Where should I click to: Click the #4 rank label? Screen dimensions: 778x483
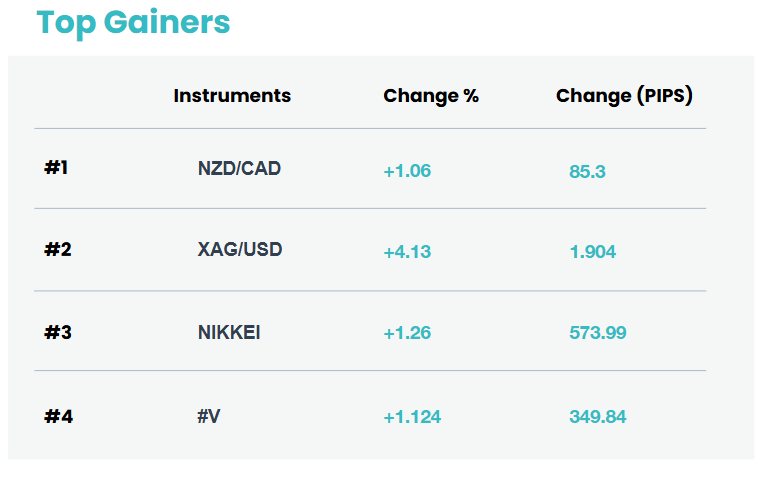59,416
